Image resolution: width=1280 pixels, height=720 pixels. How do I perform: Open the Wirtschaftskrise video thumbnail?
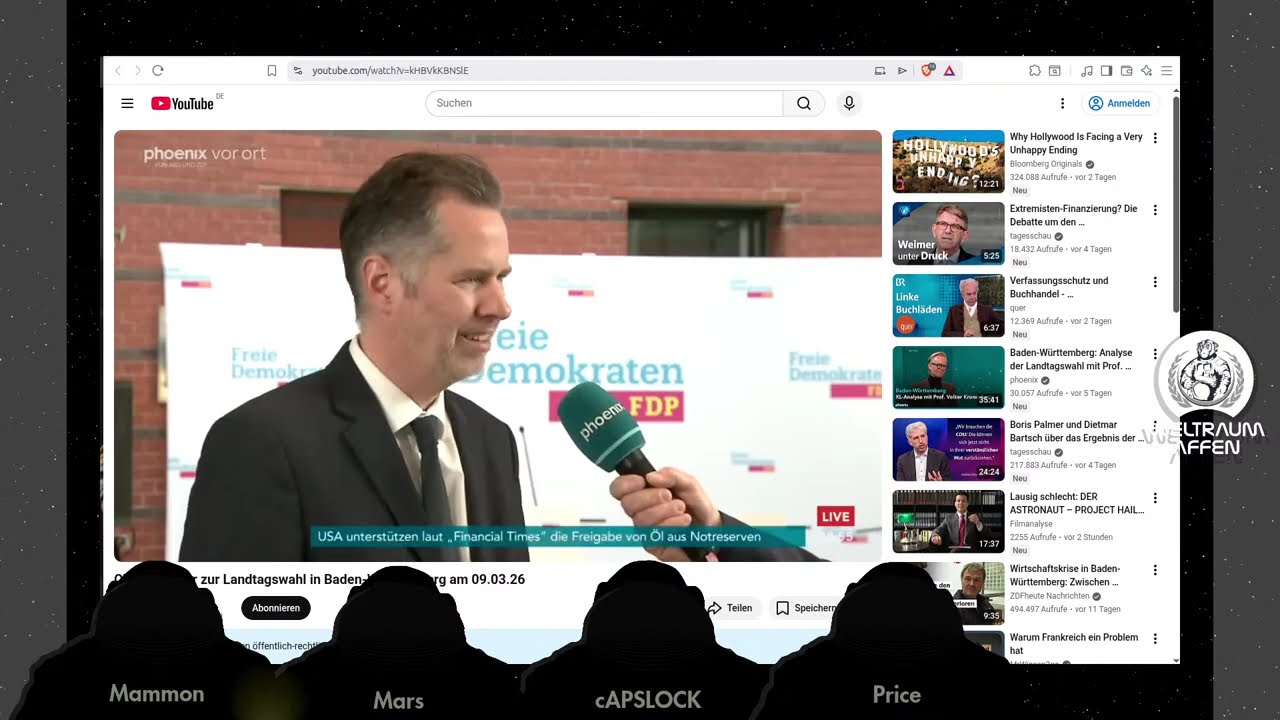(948, 593)
